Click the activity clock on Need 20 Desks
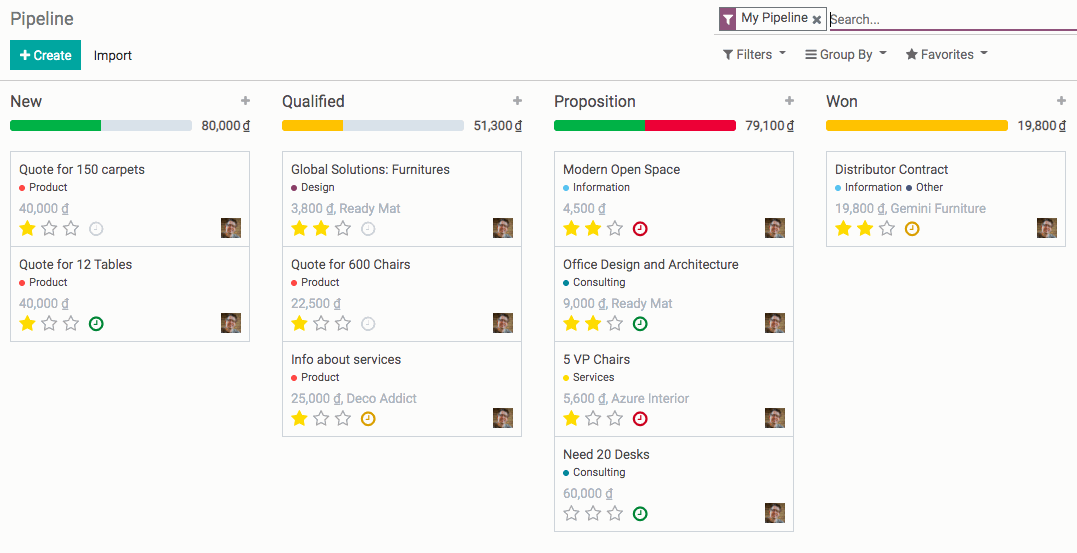The image size is (1077, 553). pos(640,514)
